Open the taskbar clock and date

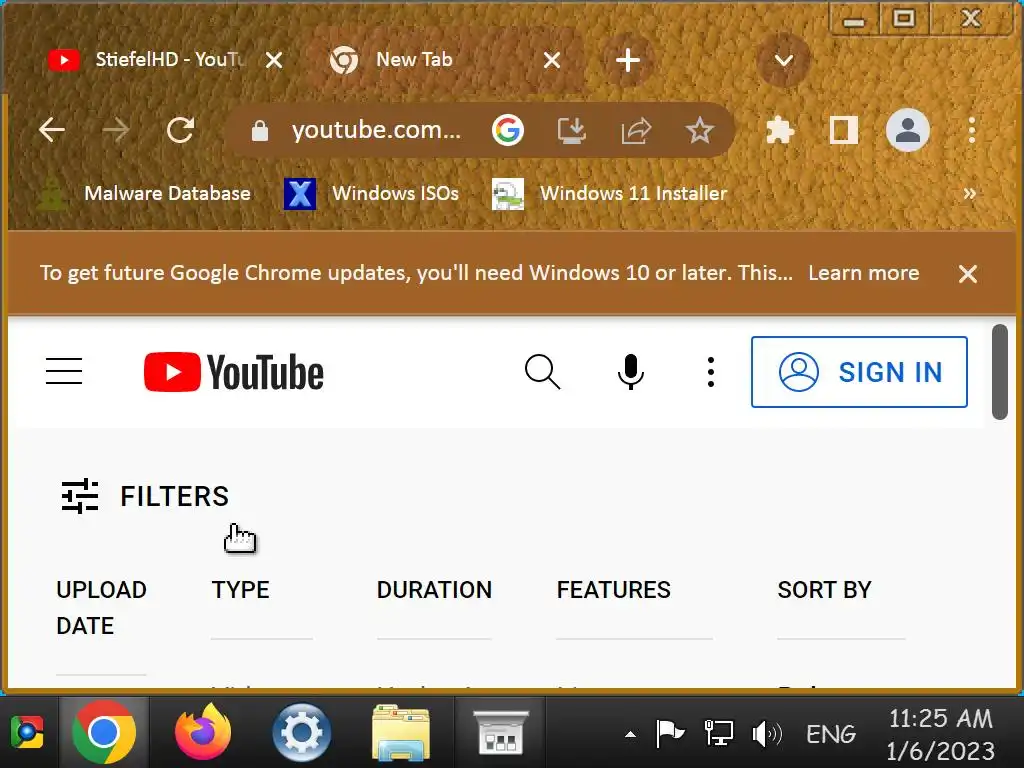940,734
